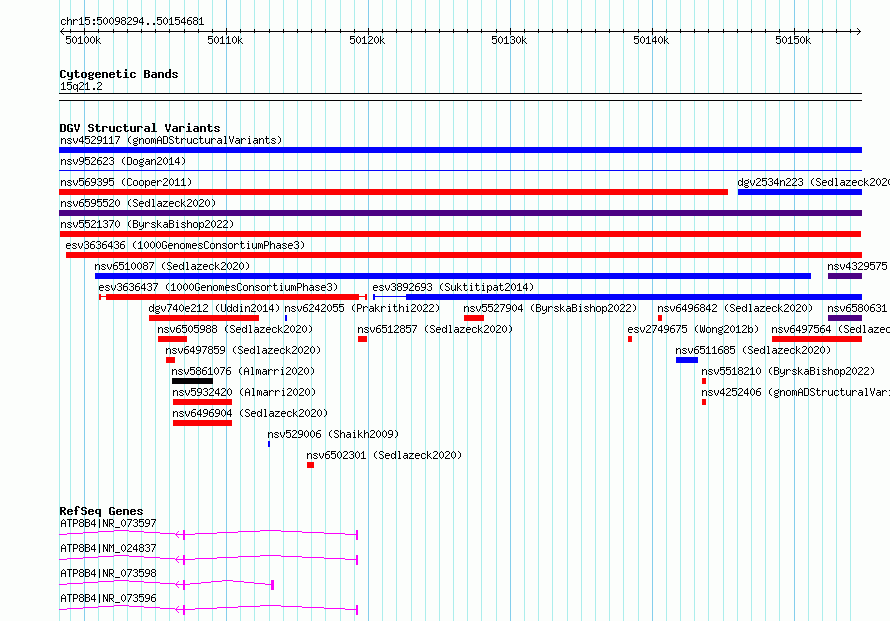This screenshot has height=621, width=890.
Task: Click the nsv6242055 (Prakrithi2022) label
Action: 362,308
